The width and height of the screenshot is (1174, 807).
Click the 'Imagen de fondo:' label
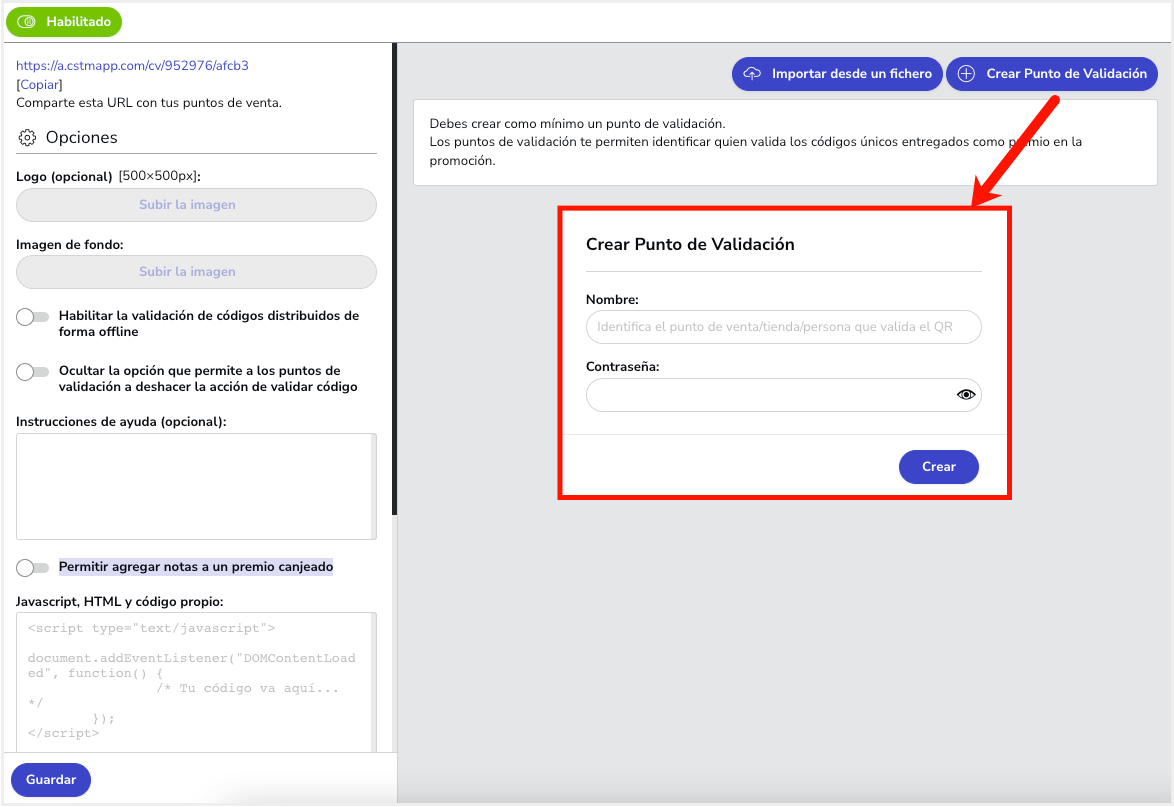coord(70,245)
